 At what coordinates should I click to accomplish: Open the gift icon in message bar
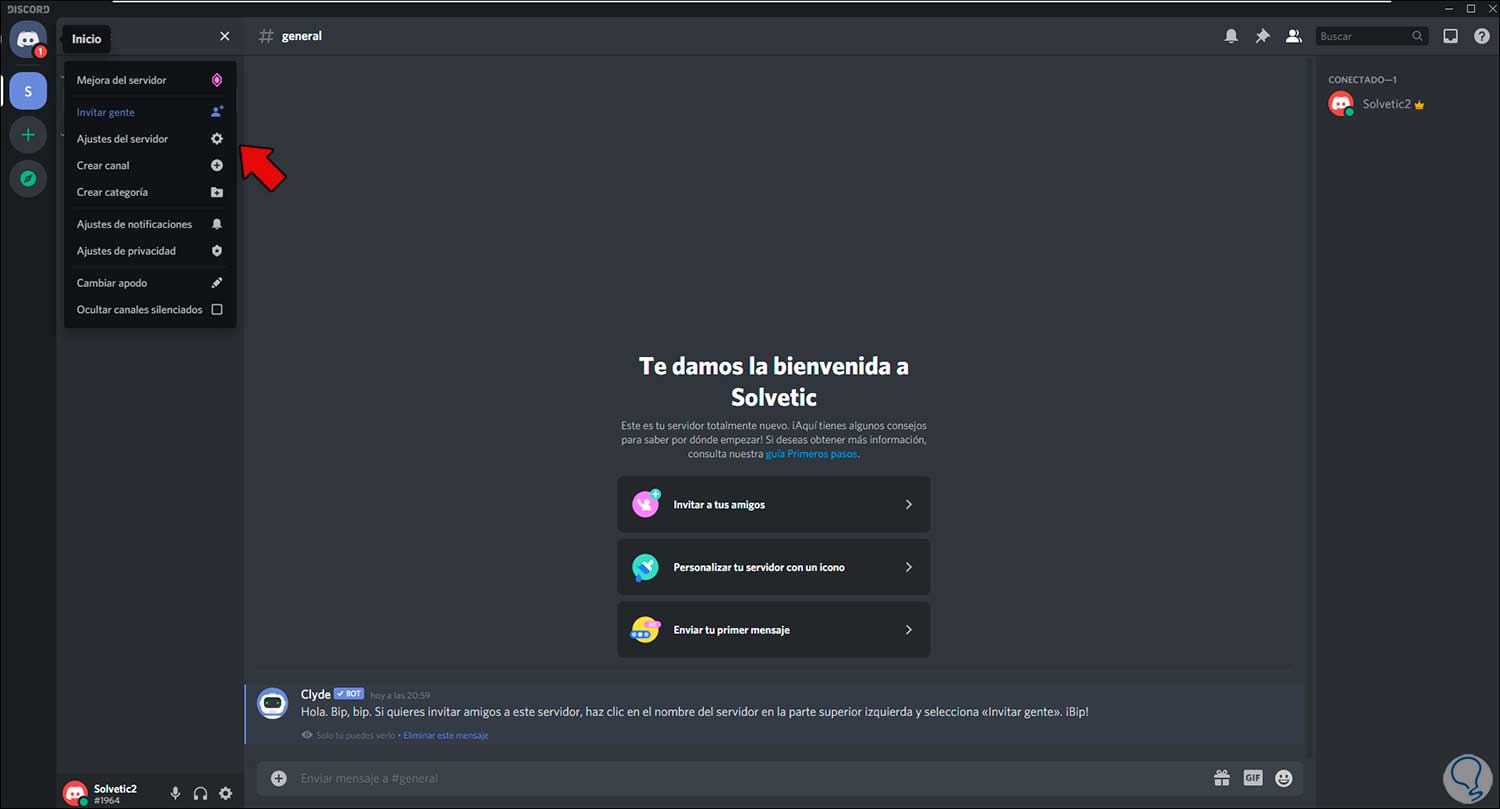1222,778
